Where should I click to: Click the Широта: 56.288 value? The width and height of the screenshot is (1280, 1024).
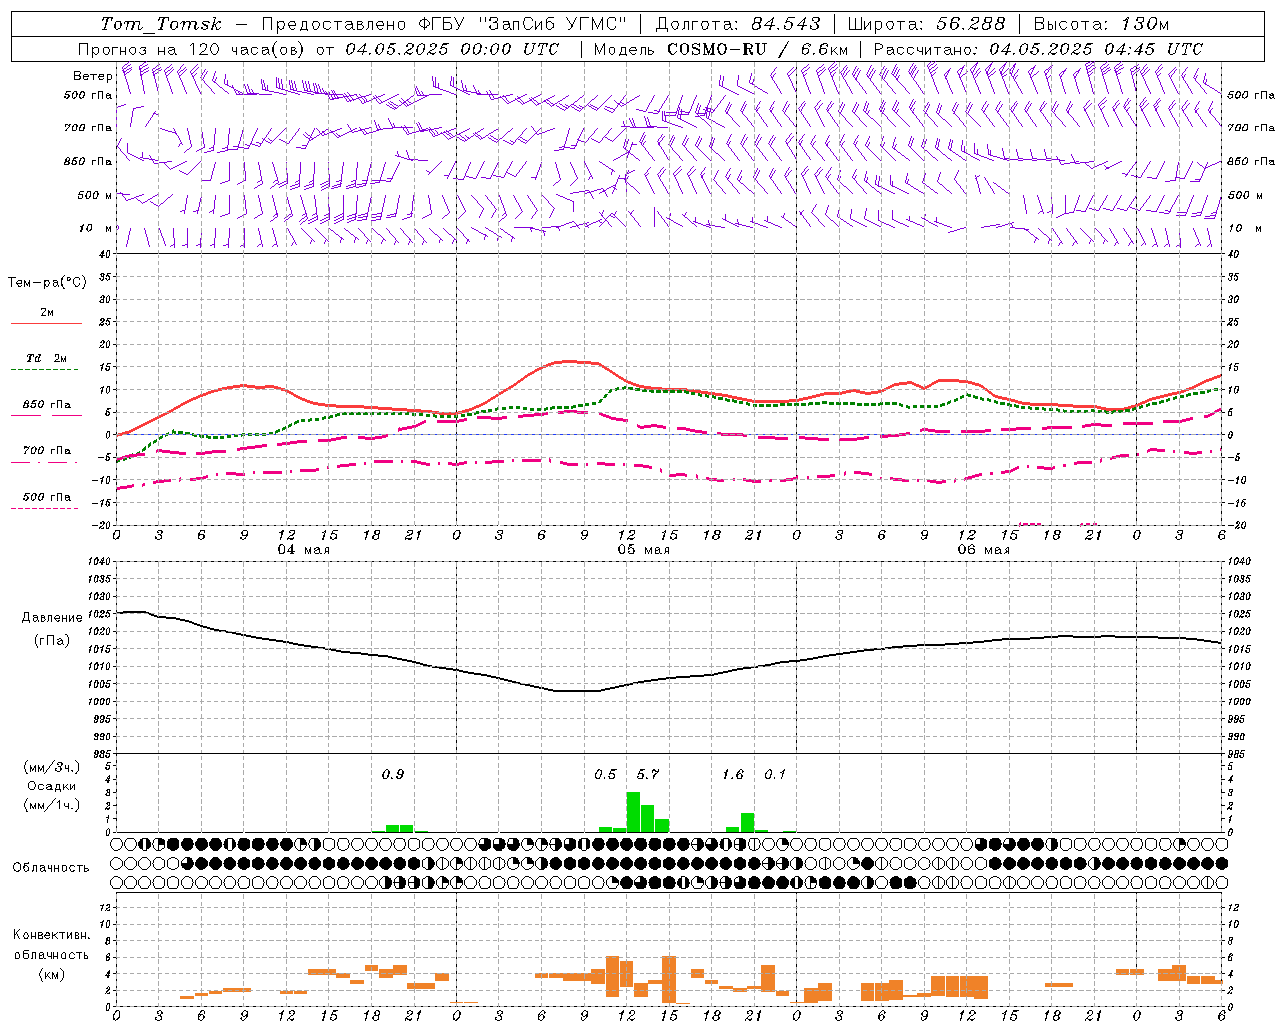(x=926, y=24)
